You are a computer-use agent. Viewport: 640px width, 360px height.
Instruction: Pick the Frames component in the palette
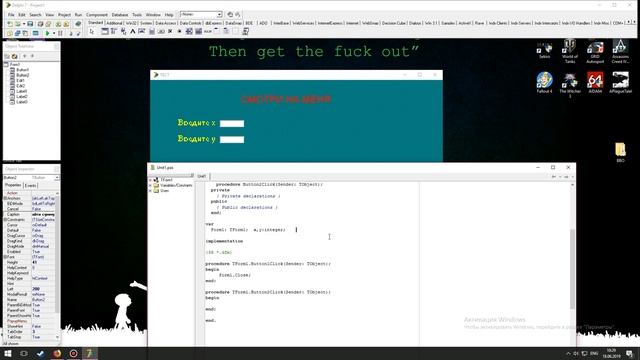pyautogui.click(x=104, y=31)
